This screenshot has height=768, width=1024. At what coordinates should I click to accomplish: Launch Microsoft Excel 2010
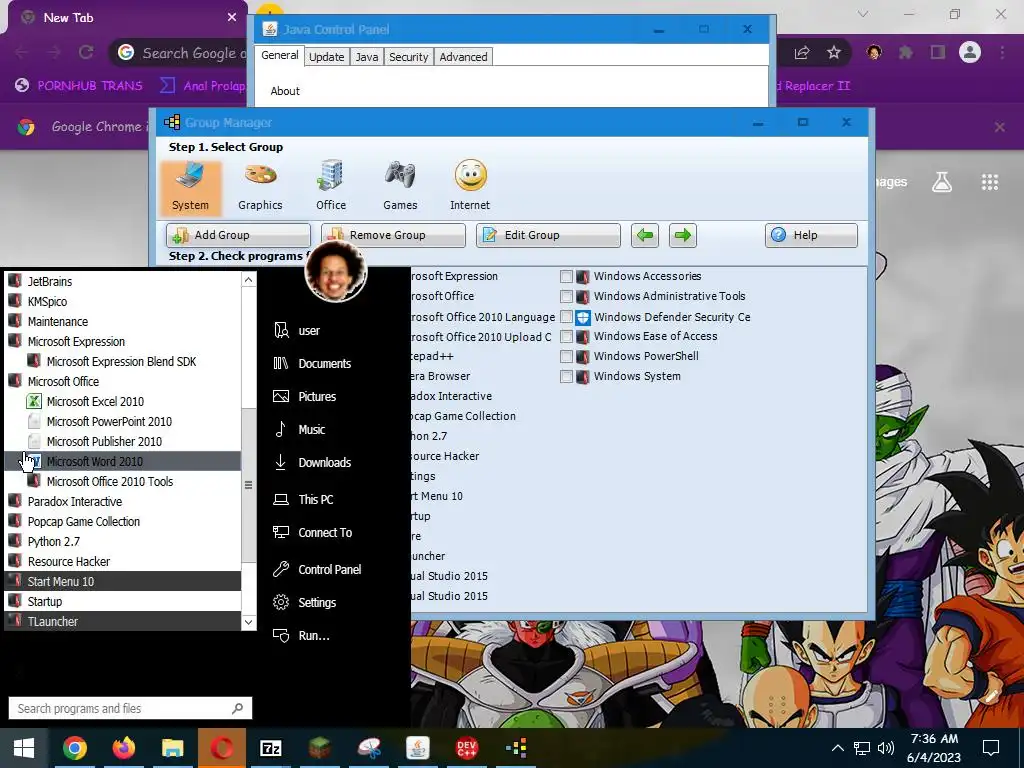[x=123, y=402]
